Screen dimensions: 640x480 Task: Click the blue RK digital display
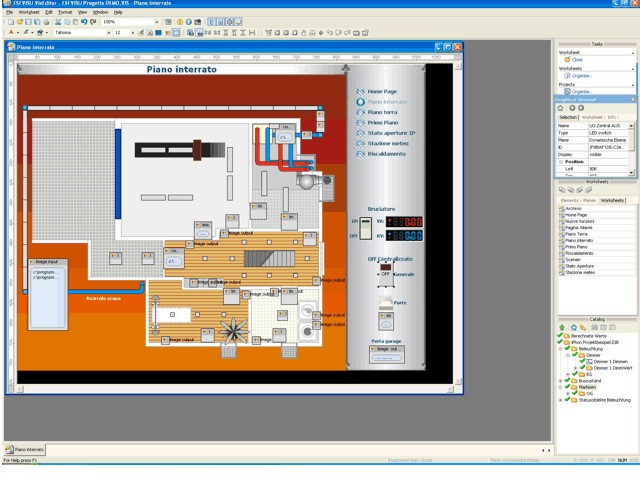(x=404, y=236)
